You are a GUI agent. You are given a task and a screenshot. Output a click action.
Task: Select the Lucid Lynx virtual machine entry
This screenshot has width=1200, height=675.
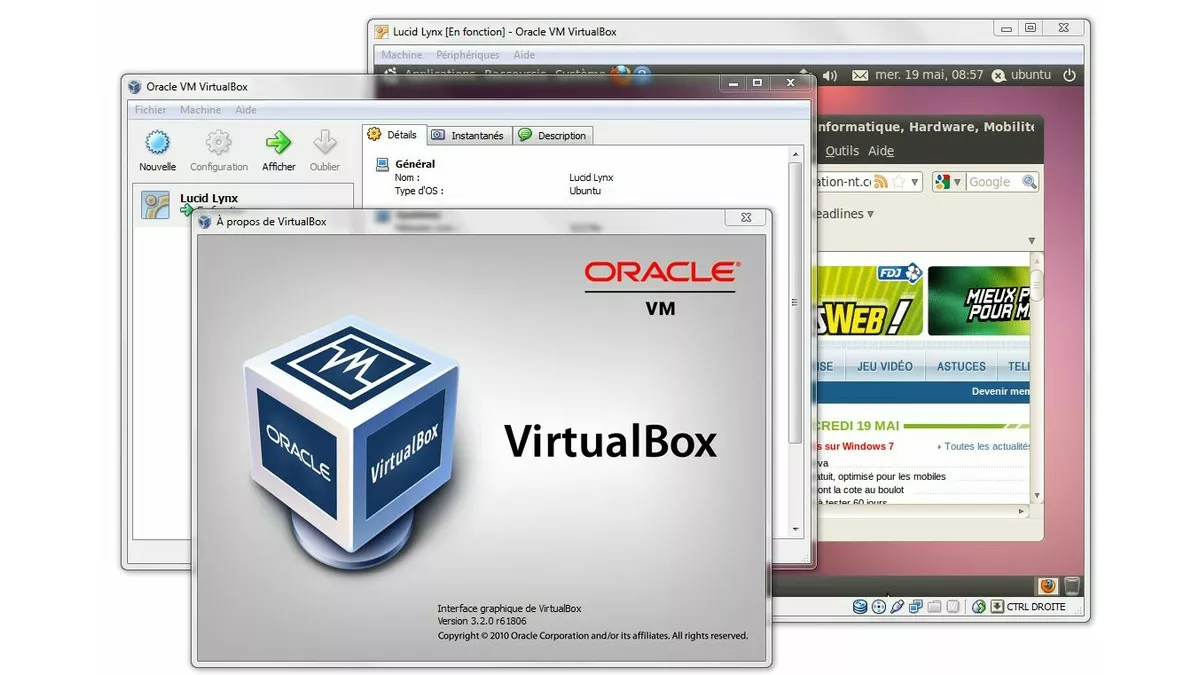(x=243, y=205)
